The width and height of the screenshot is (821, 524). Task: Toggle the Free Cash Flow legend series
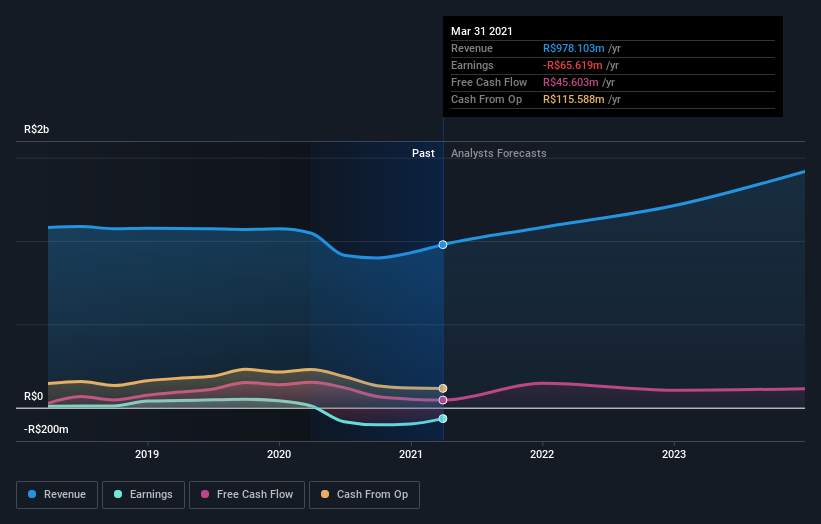tap(247, 495)
